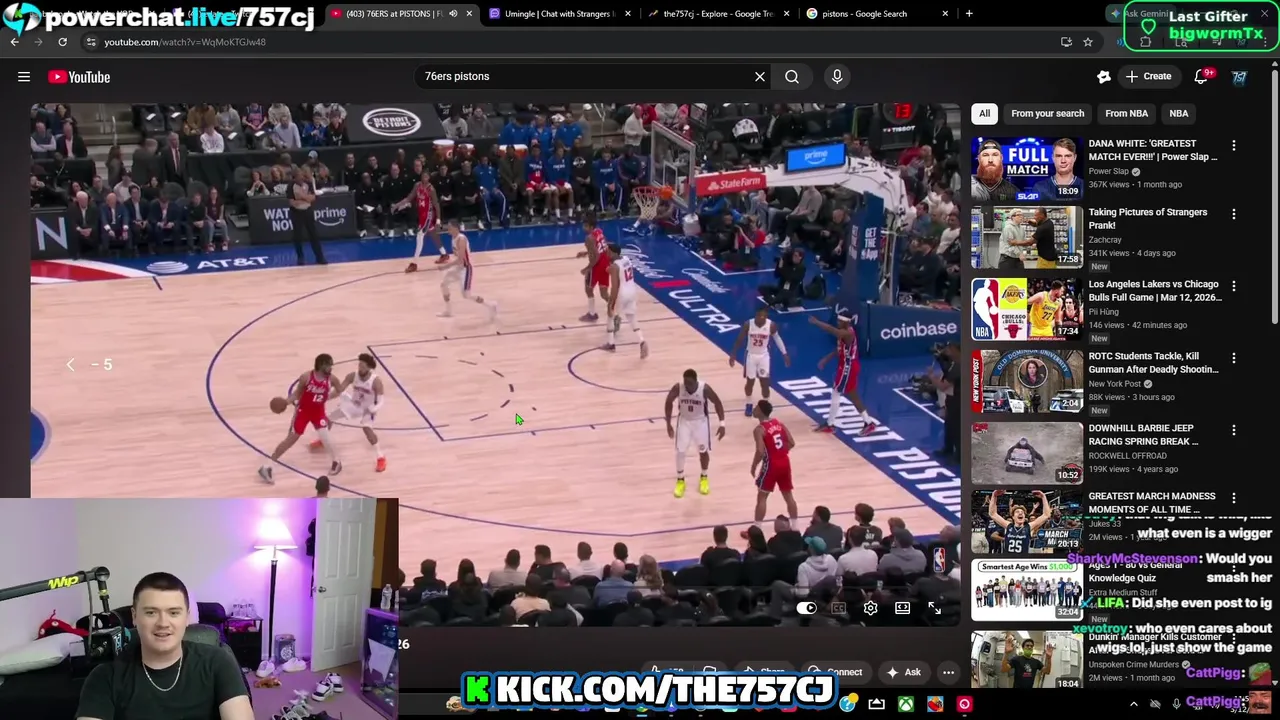Viewport: 1280px width, 720px height.
Task: Click the magnifier search button
Action: click(x=792, y=76)
